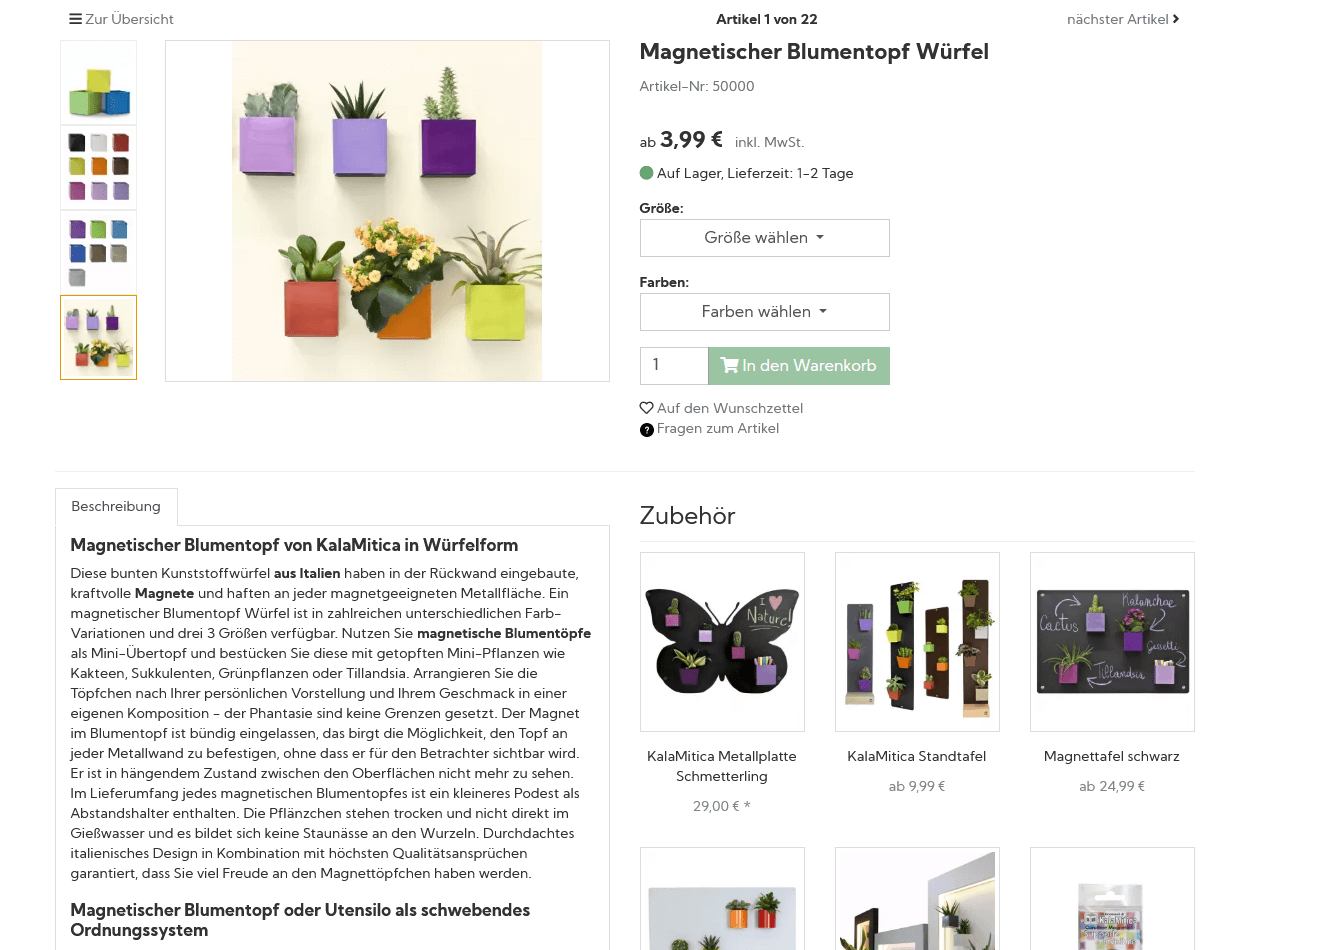Open KalaMitica Metallplatte Schmetterling accessory

[x=721, y=766]
